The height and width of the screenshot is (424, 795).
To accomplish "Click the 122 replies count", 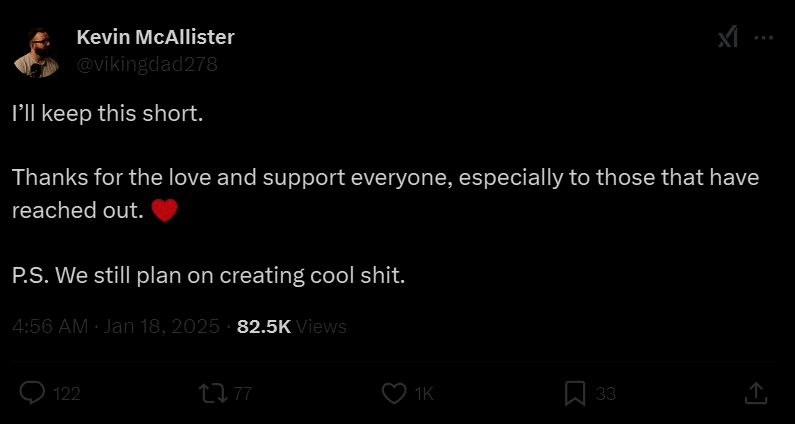I will pos(66,394).
